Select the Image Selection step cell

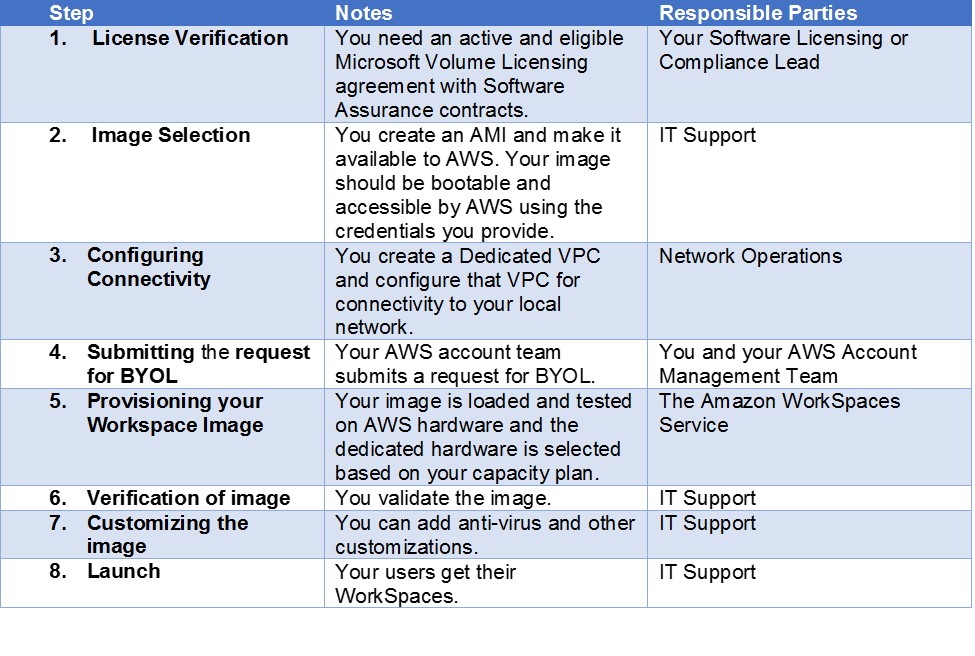[x=162, y=182]
